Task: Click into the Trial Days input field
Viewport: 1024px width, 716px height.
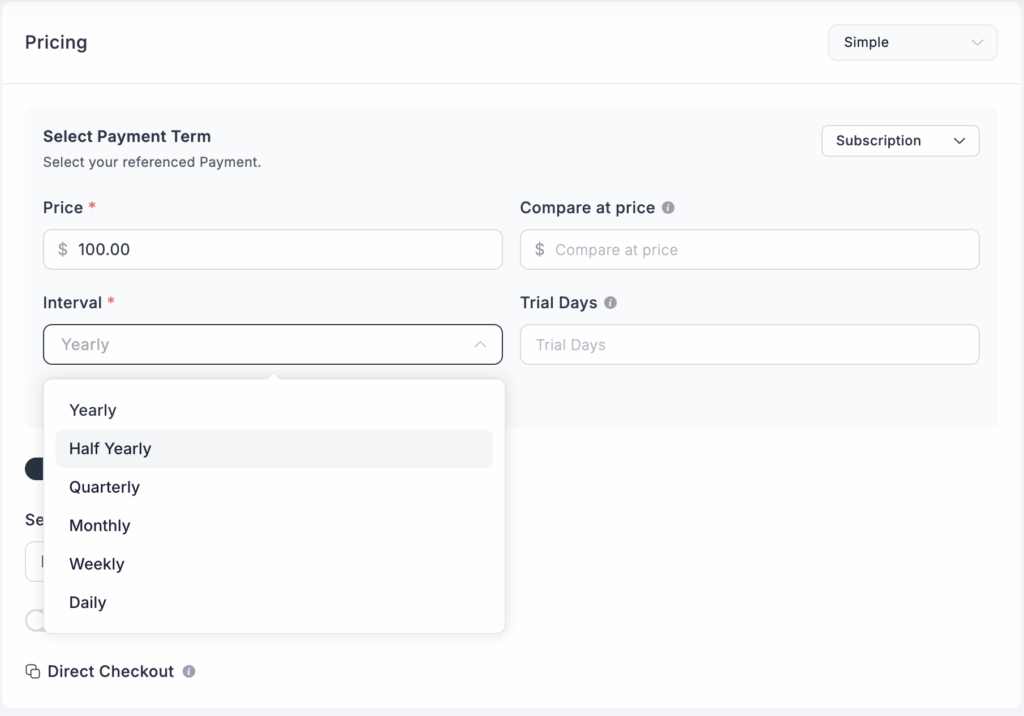Action: (x=750, y=345)
